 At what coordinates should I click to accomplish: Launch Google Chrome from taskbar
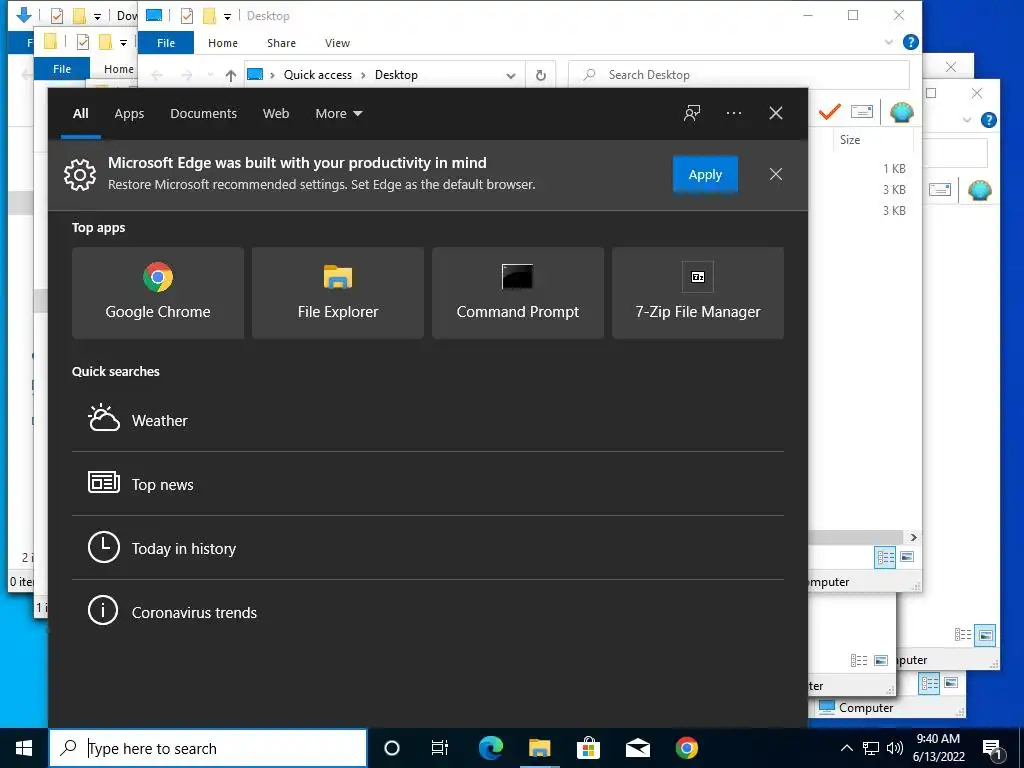click(x=686, y=748)
